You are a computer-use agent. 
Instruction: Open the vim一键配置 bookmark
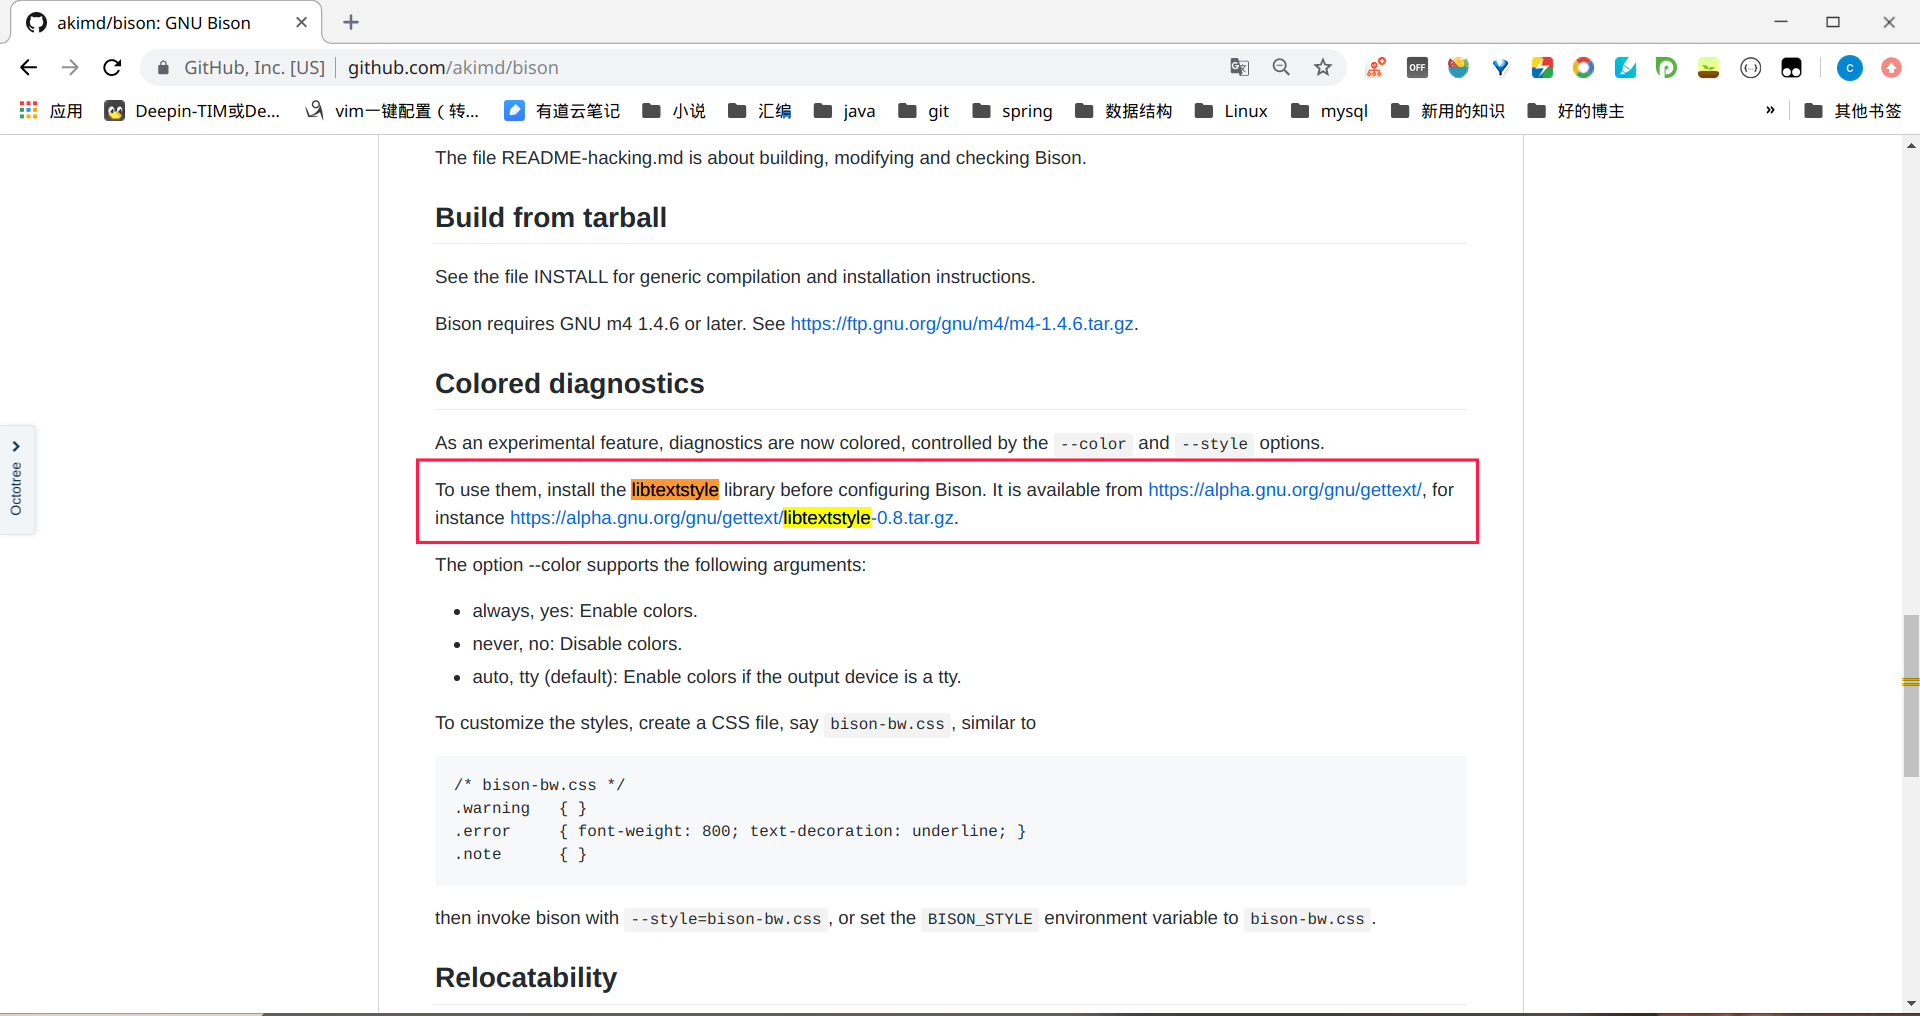click(x=392, y=111)
